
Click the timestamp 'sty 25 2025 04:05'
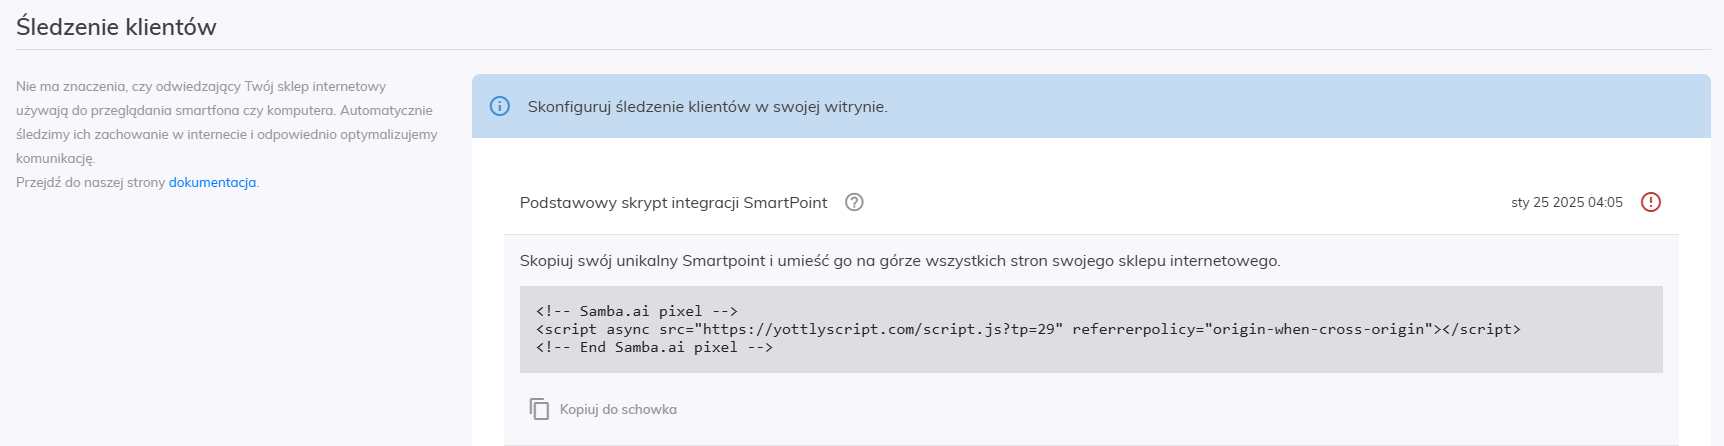point(1567,202)
